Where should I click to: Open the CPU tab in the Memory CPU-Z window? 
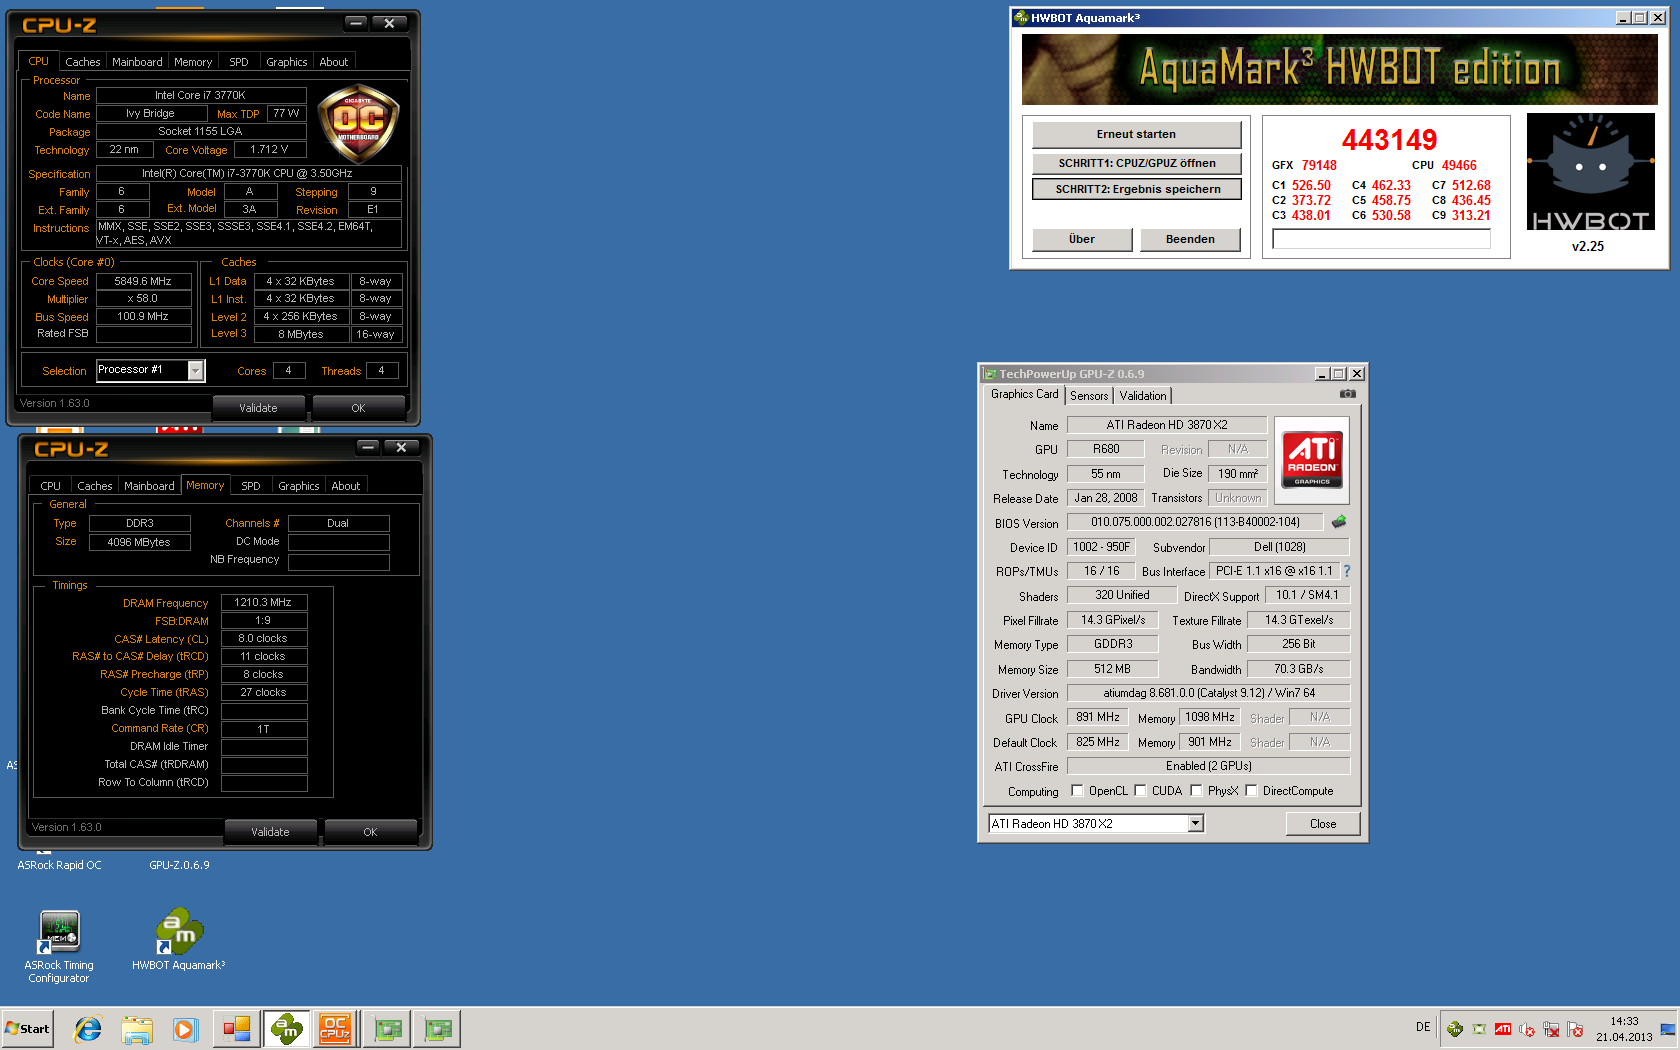(x=51, y=486)
